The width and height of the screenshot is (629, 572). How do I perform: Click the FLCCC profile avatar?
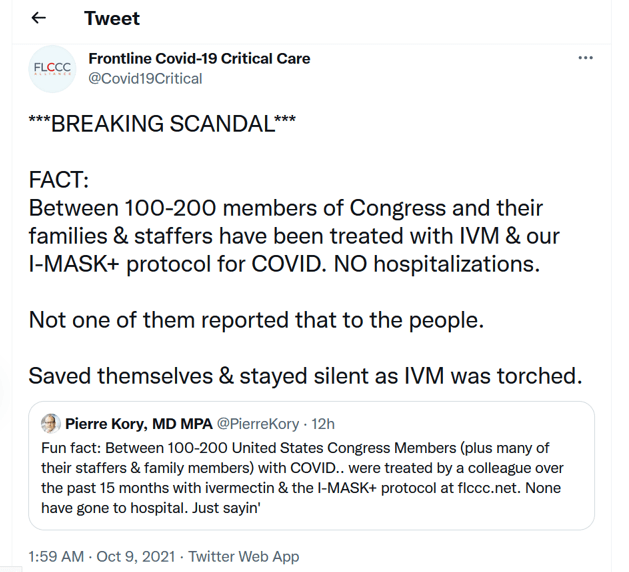point(52,68)
